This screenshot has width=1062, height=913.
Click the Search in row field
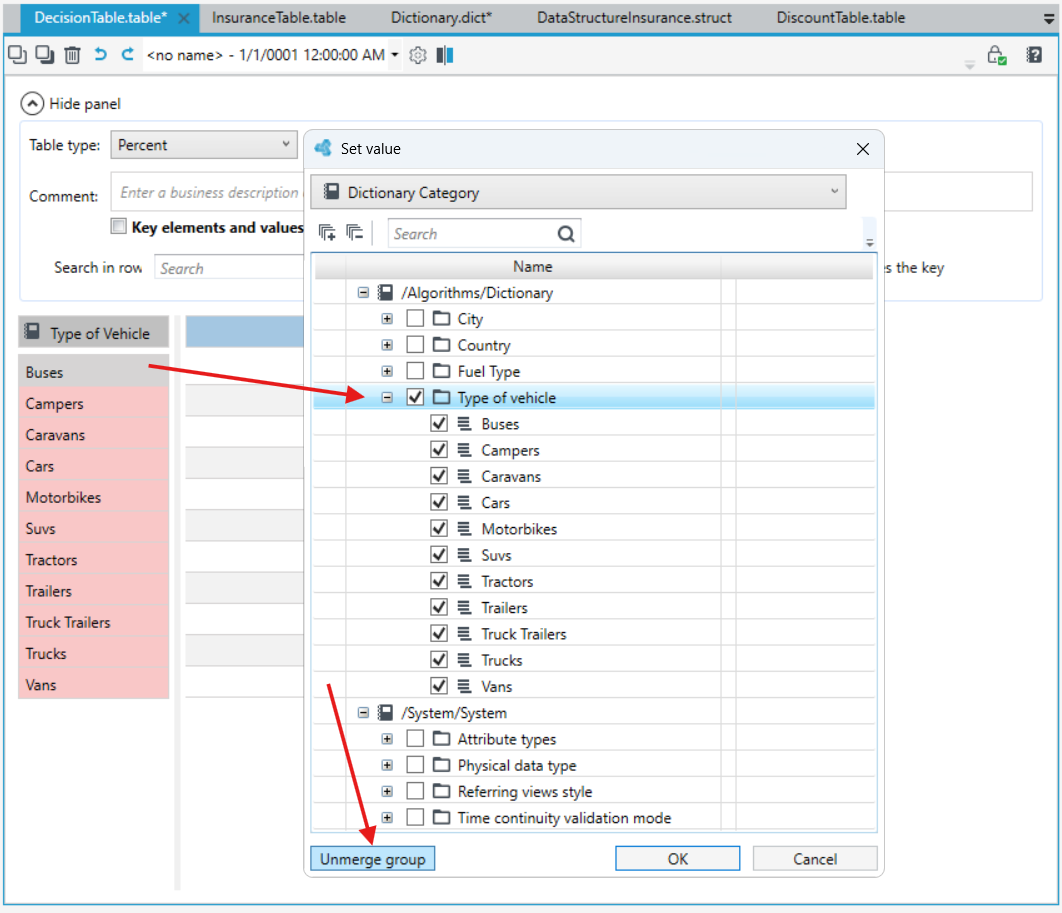(229, 268)
